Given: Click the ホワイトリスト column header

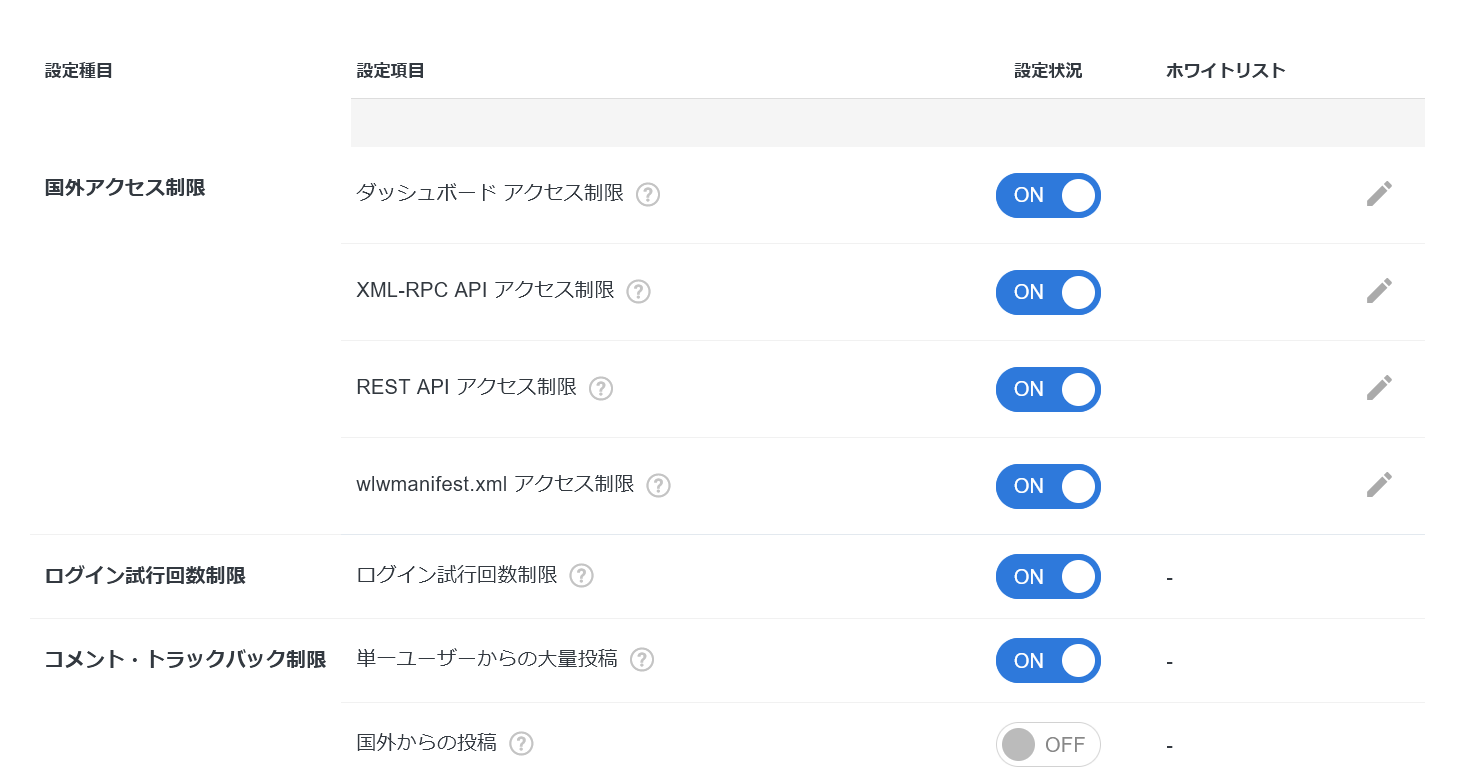Looking at the screenshot, I should 1225,71.
